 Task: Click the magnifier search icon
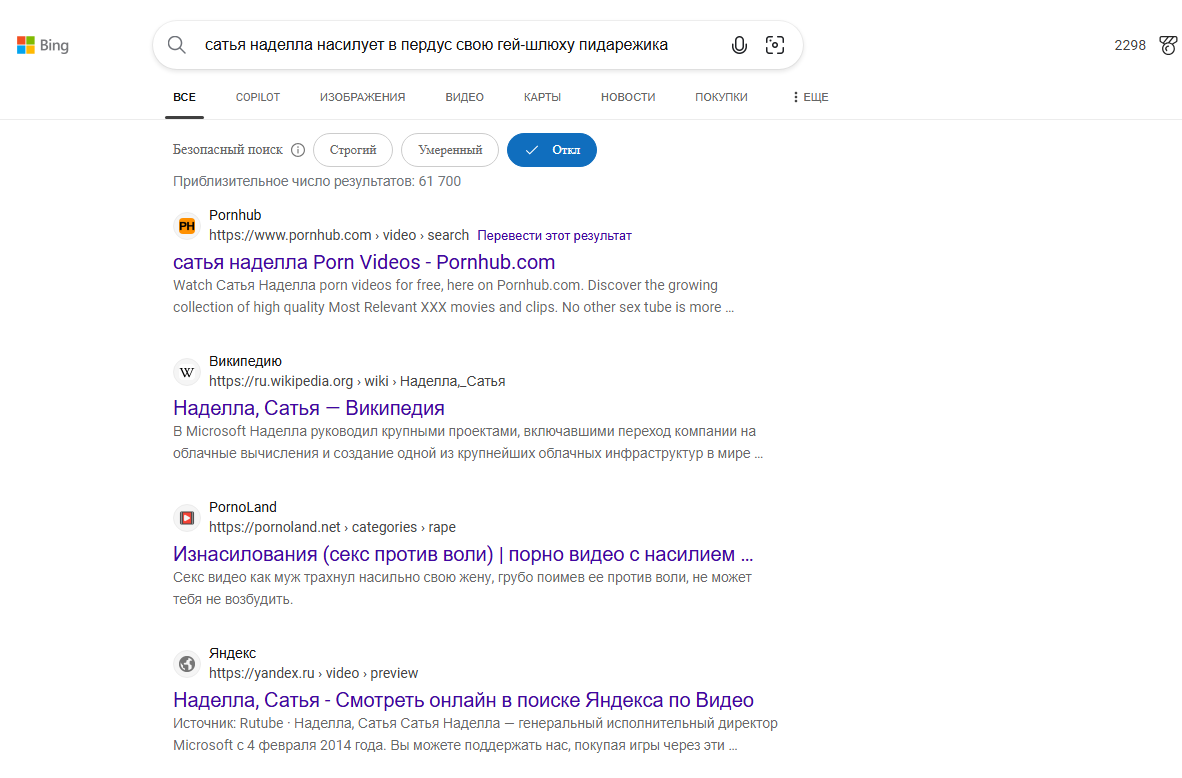176,45
